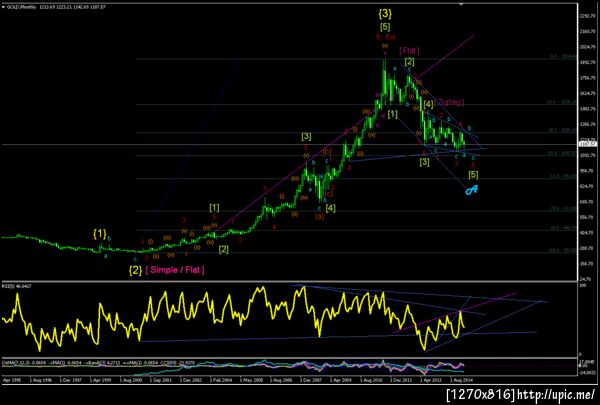The height and width of the screenshot is (405, 600).
Task: Click the 1 Aug 2010 date label
Action: point(371,381)
